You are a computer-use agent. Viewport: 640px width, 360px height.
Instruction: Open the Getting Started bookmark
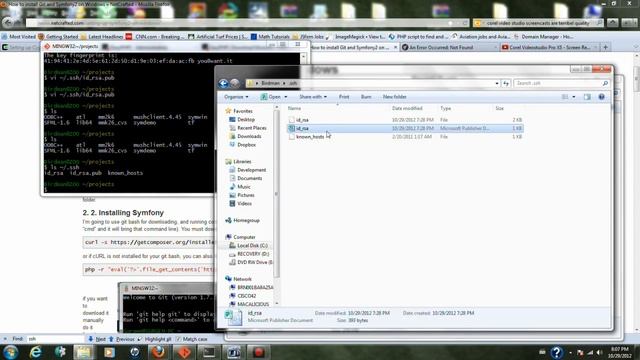click(58, 37)
